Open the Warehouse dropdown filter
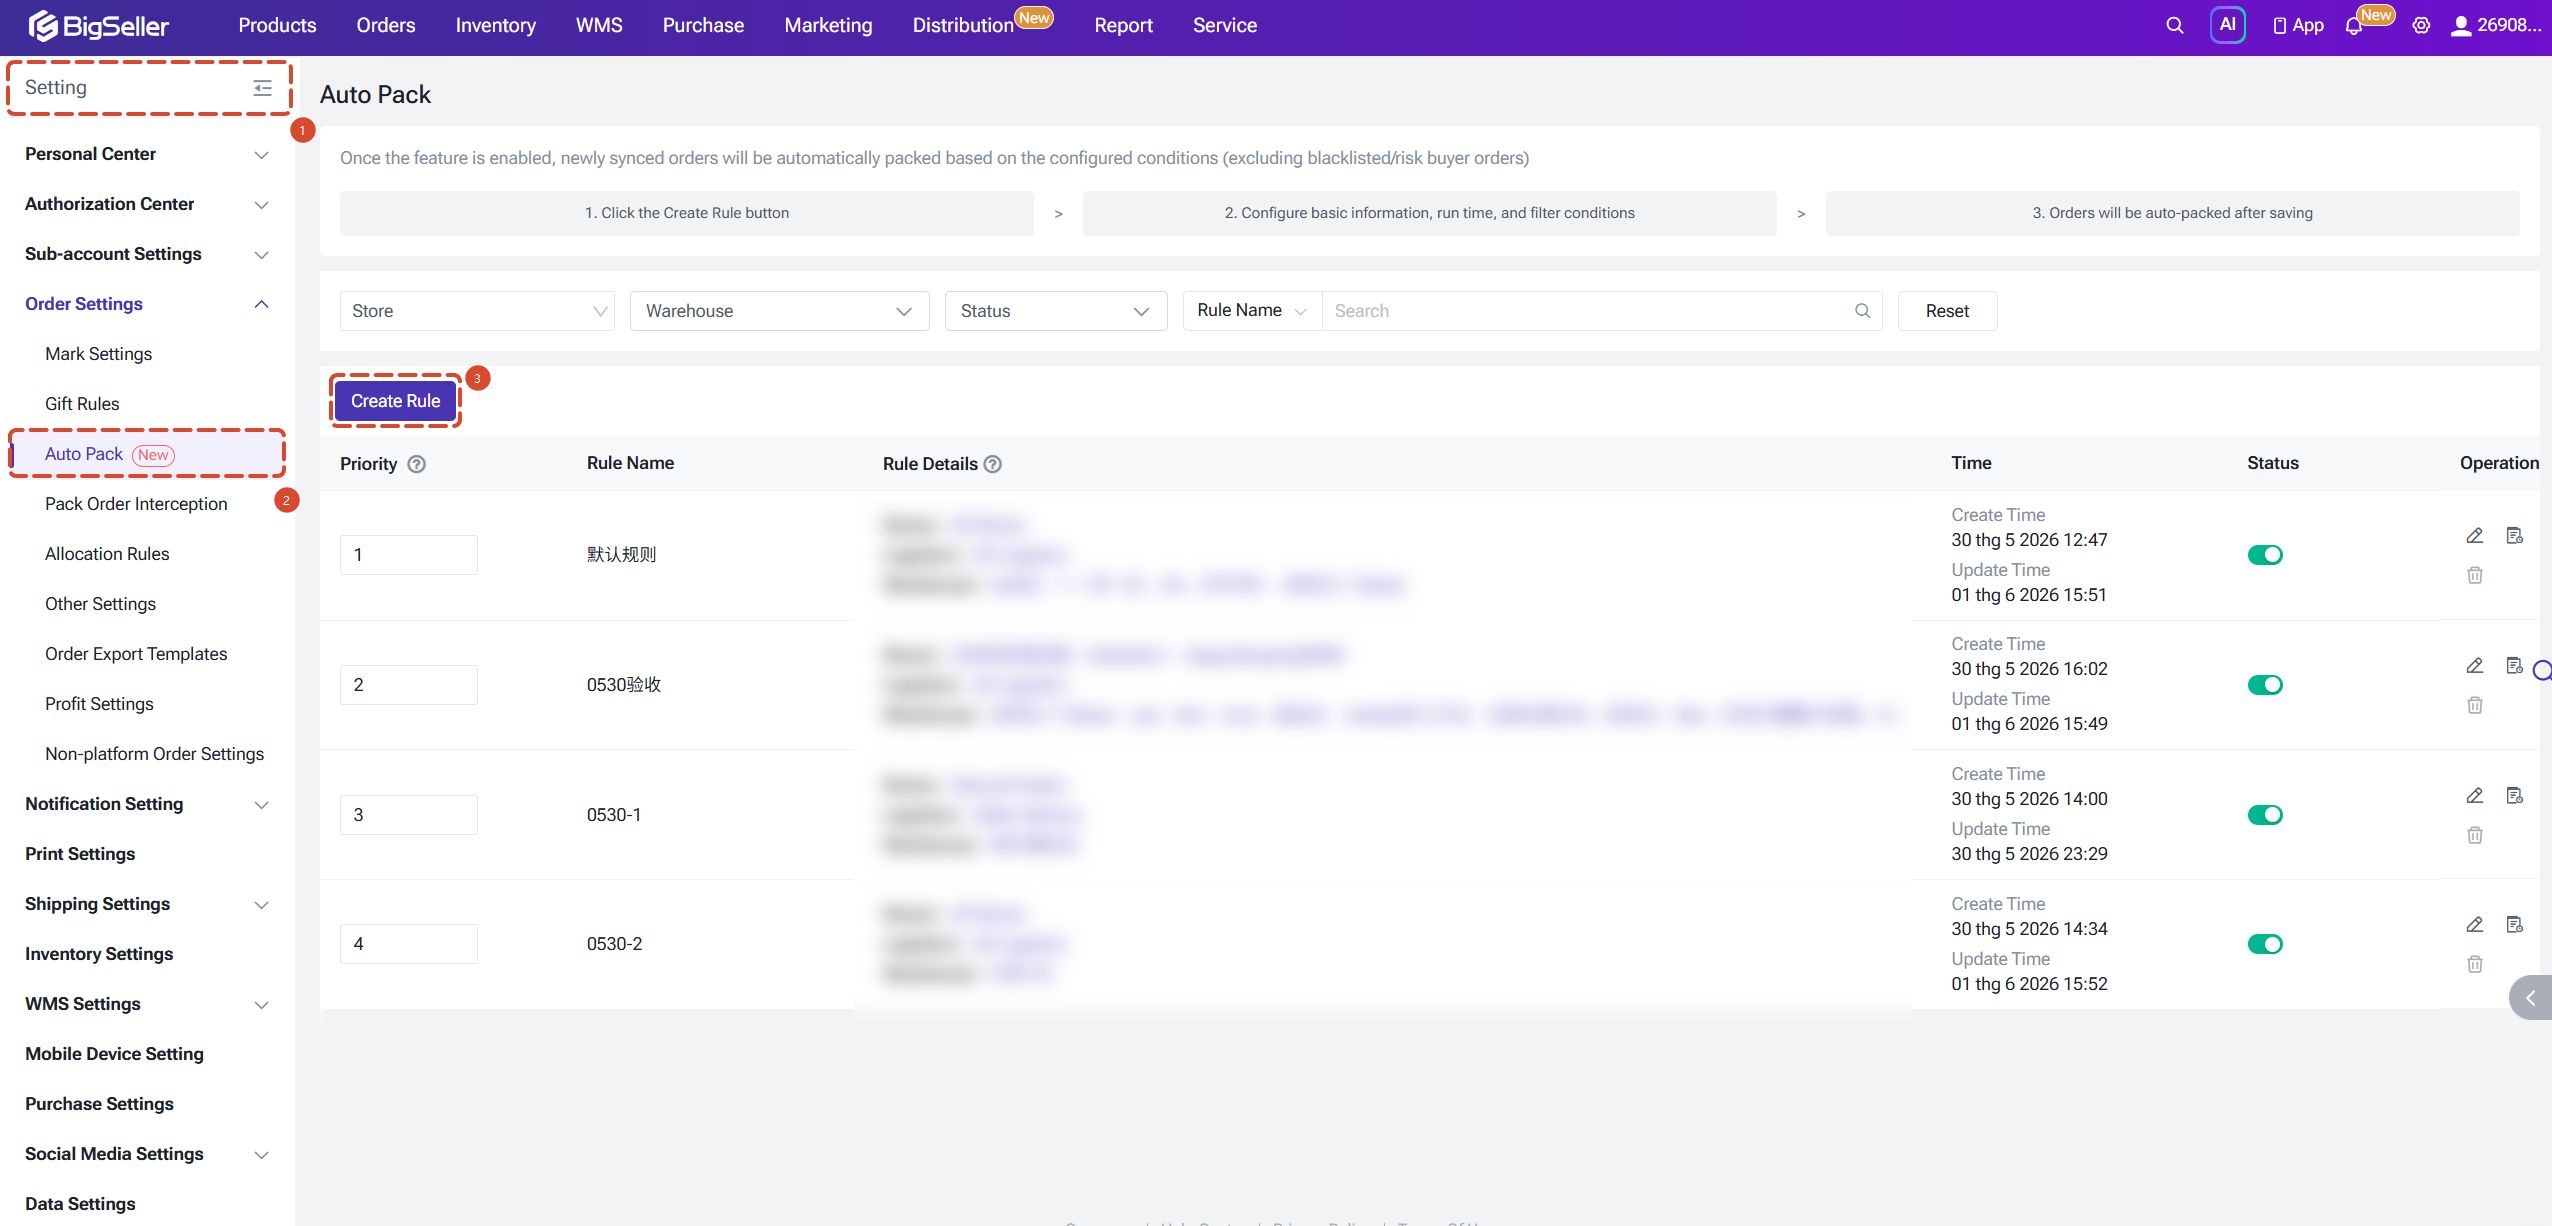 (x=779, y=311)
